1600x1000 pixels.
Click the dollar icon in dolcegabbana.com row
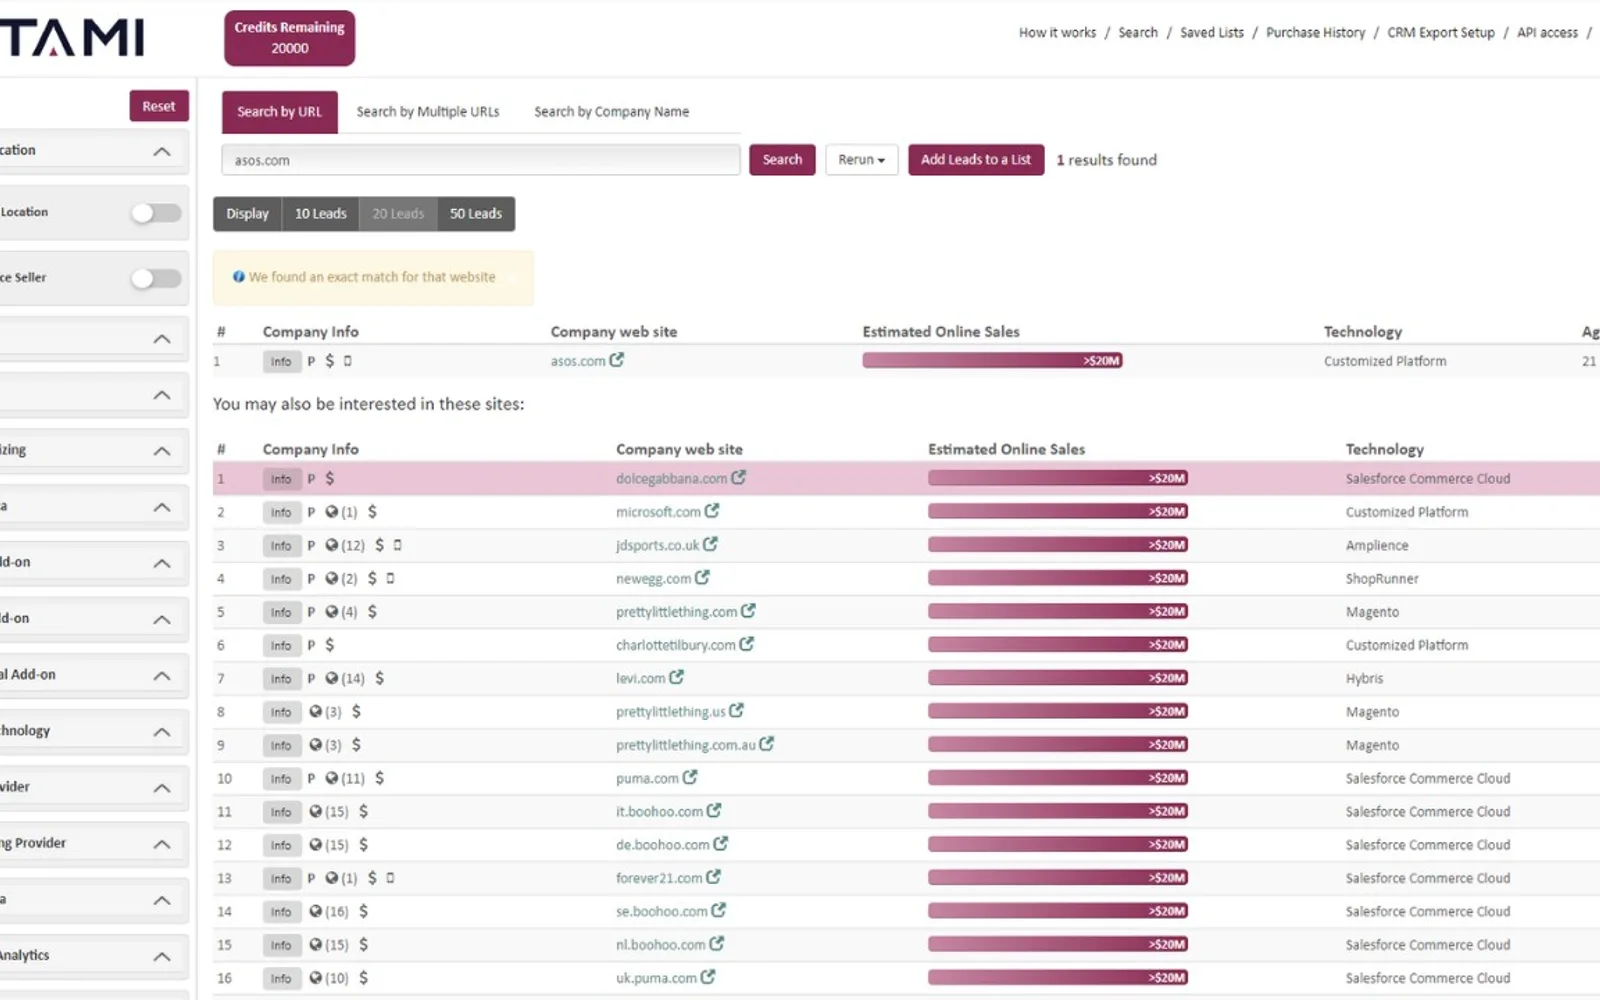[x=330, y=479]
